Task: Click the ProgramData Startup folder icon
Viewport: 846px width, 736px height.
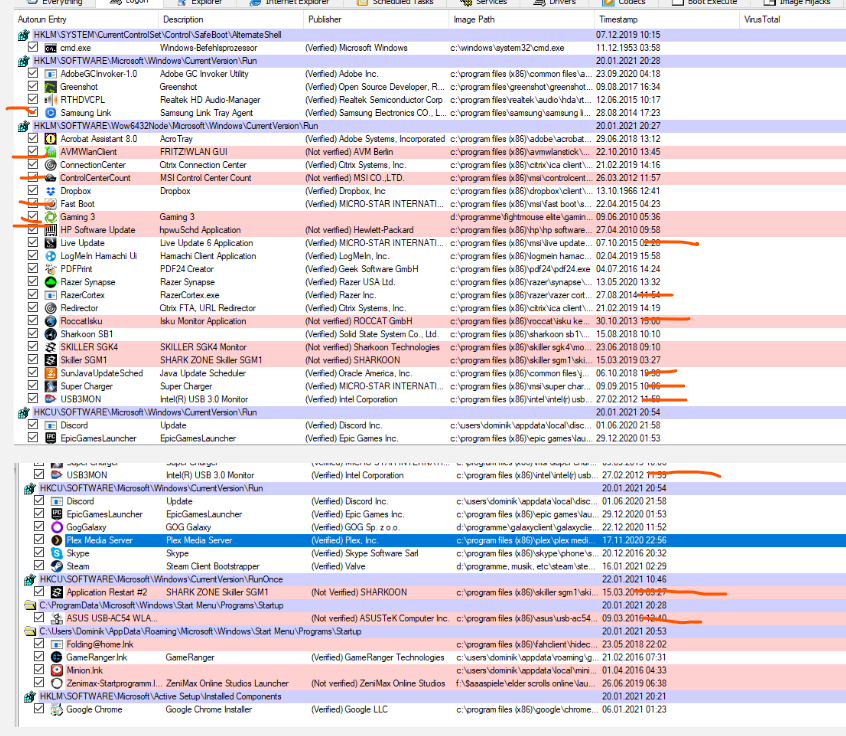Action: (x=30, y=605)
